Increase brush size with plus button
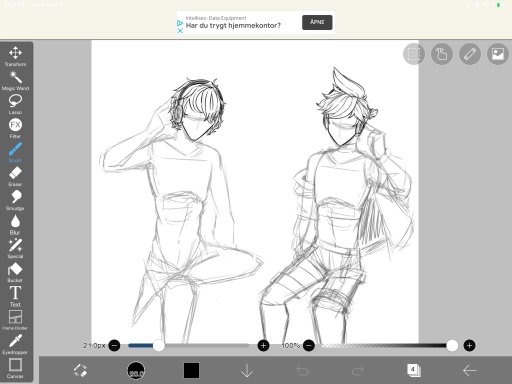The width and height of the screenshot is (512, 384). (263, 346)
